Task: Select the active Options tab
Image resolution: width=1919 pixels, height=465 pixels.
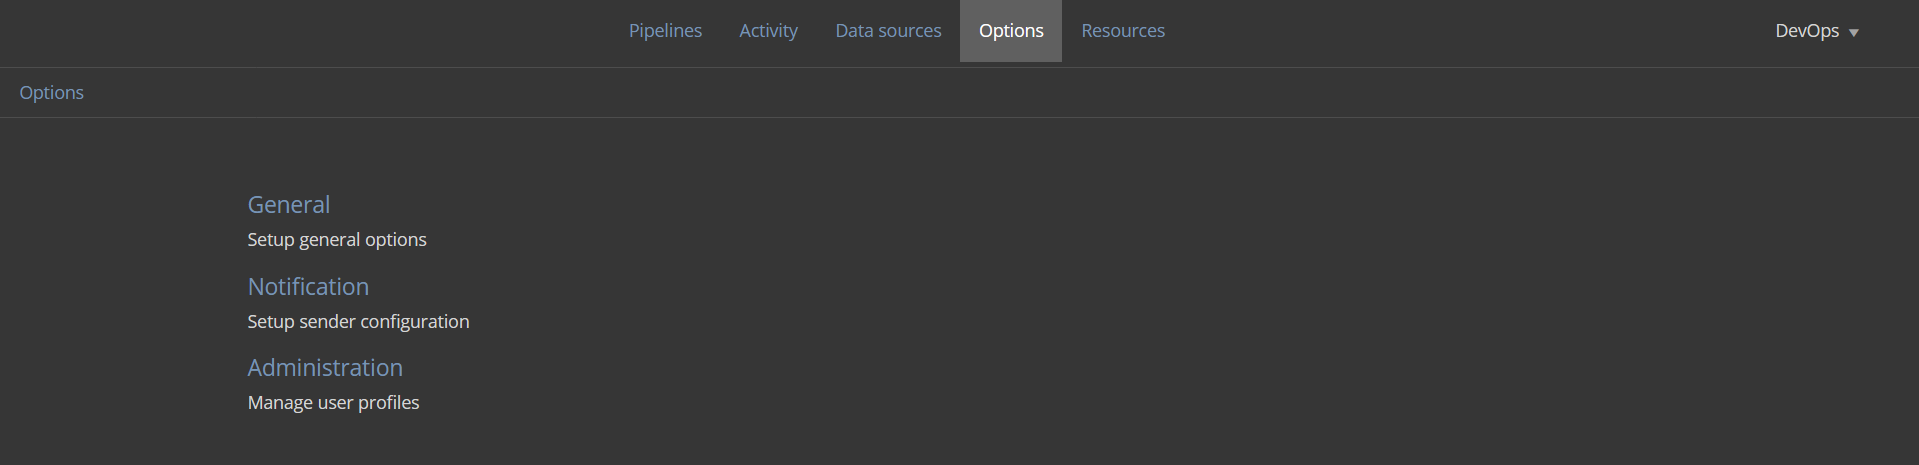Action: [x=1011, y=31]
